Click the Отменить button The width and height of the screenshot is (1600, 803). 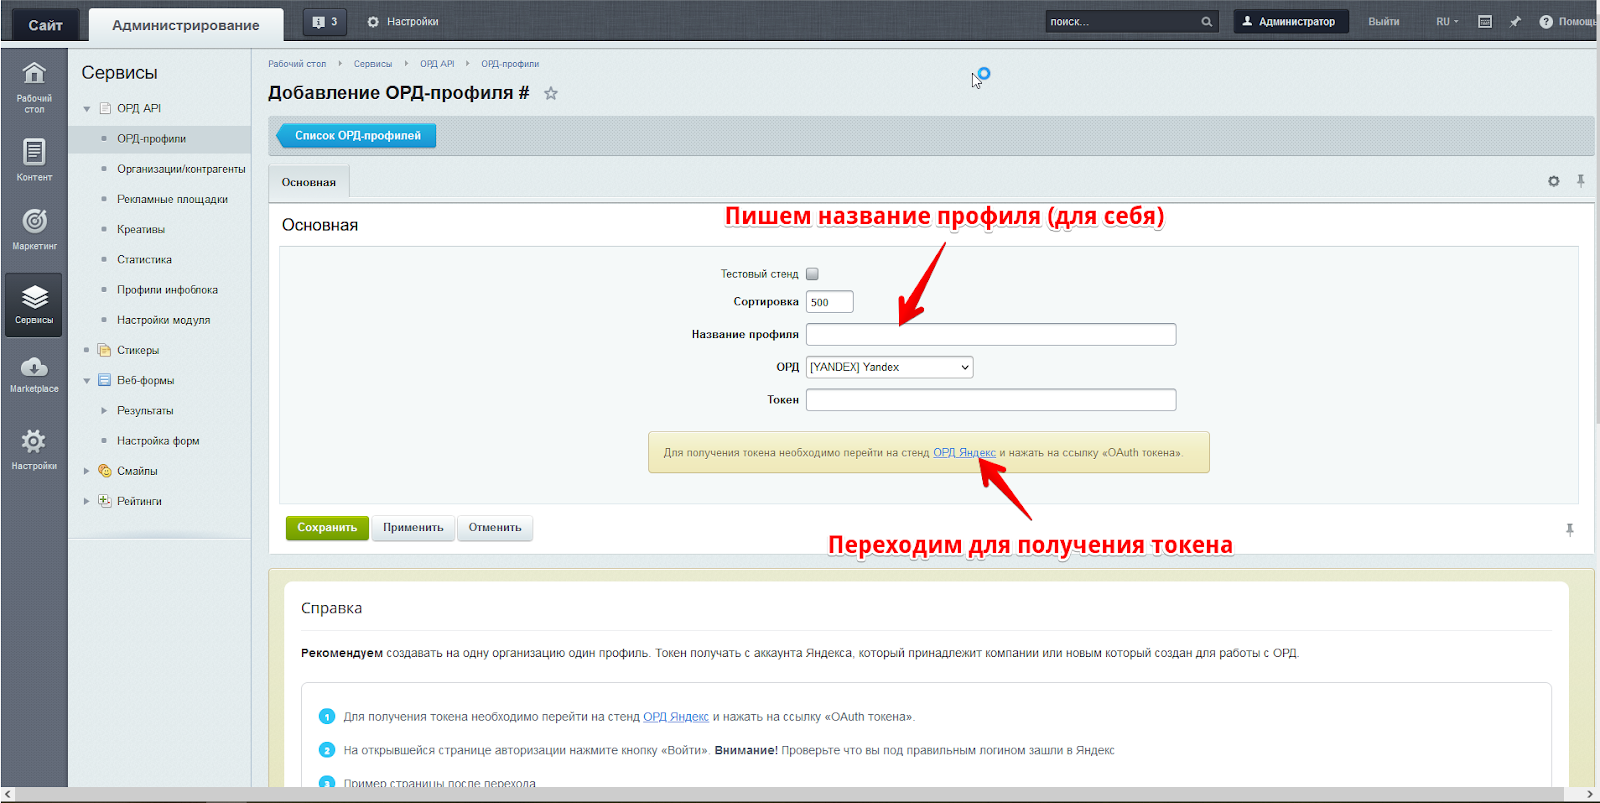495,528
